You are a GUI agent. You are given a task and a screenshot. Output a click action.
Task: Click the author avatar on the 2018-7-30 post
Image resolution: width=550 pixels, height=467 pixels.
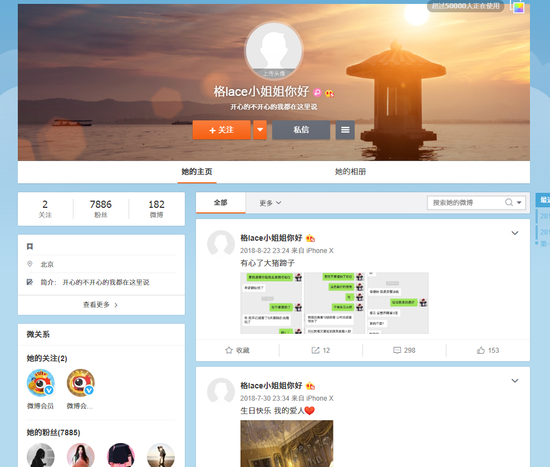tap(221, 392)
